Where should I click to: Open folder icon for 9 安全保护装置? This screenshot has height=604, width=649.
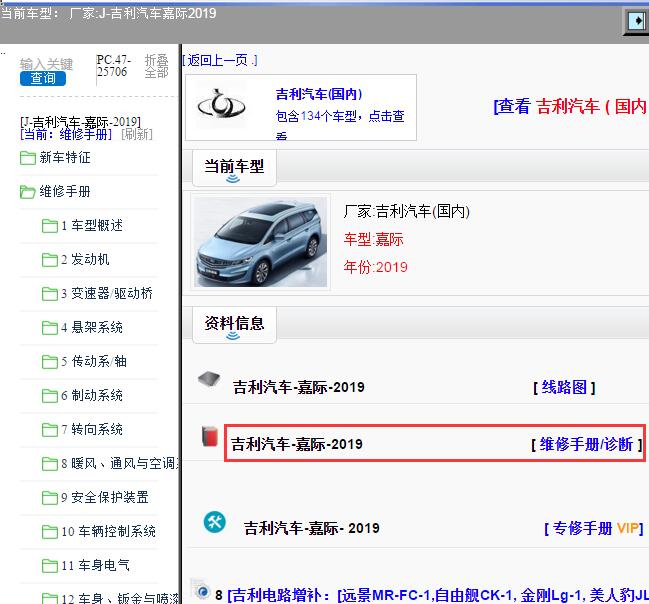[50, 497]
